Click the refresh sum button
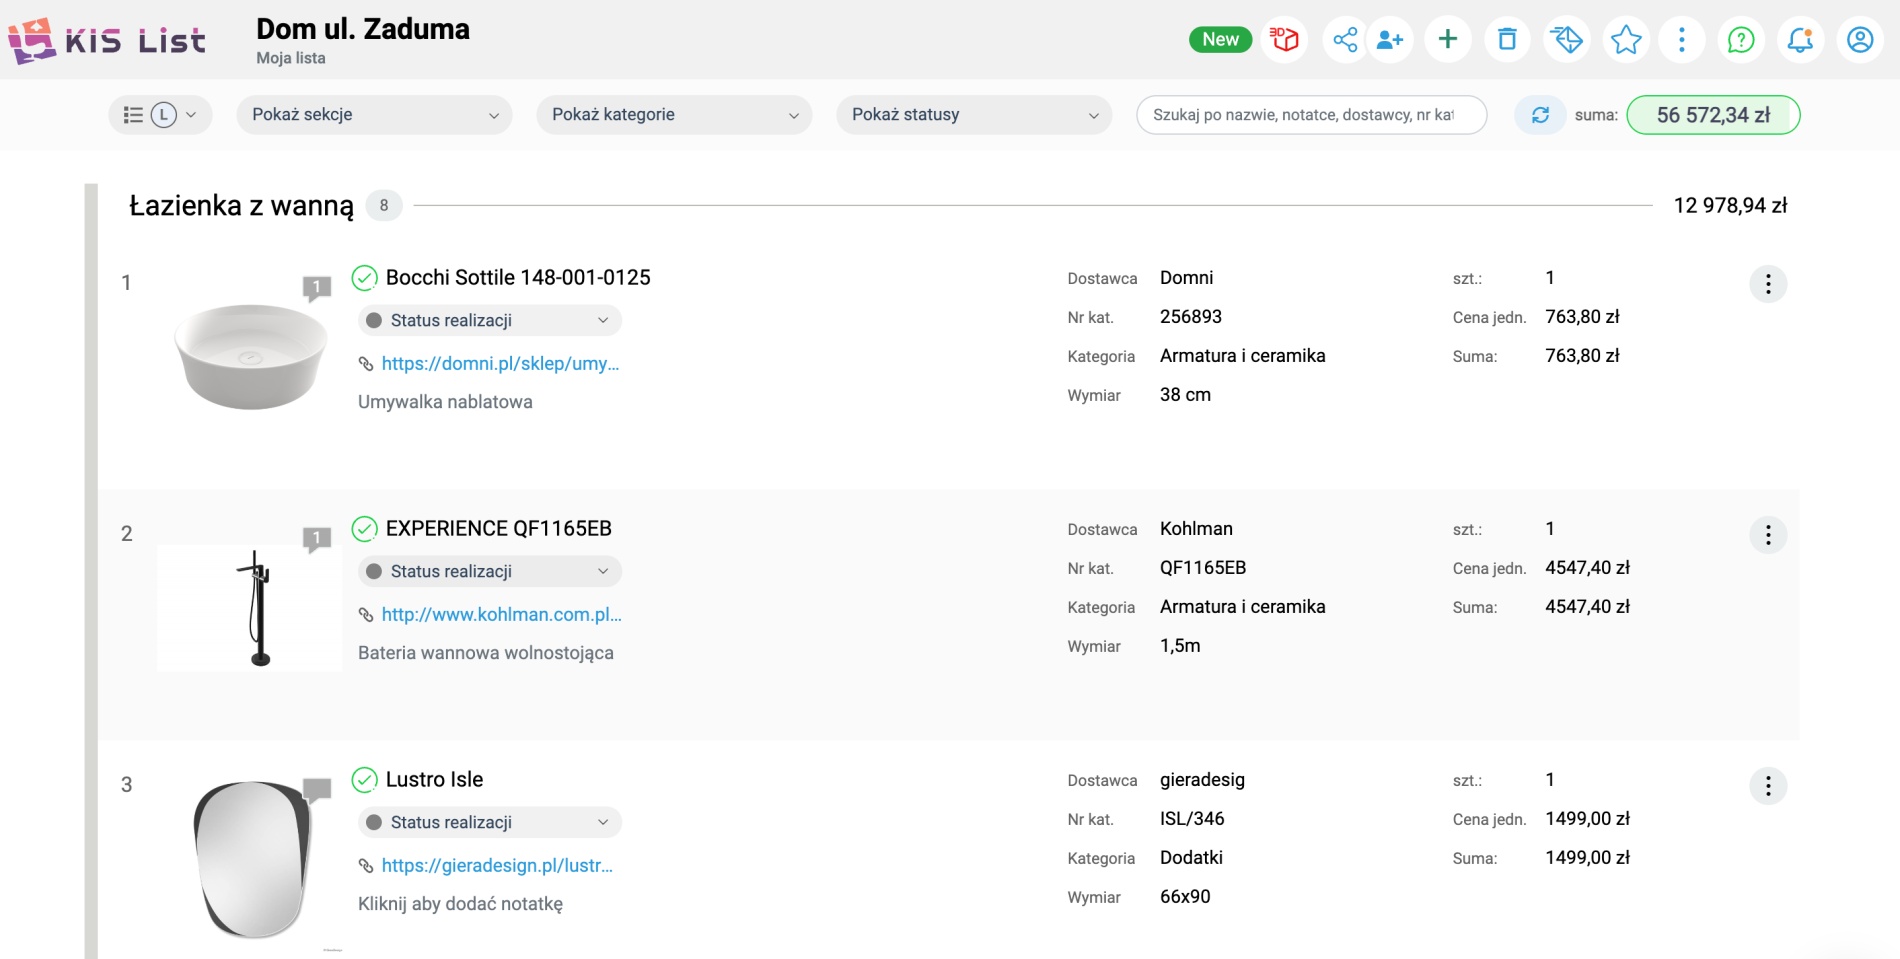The image size is (1900, 959). [1540, 115]
